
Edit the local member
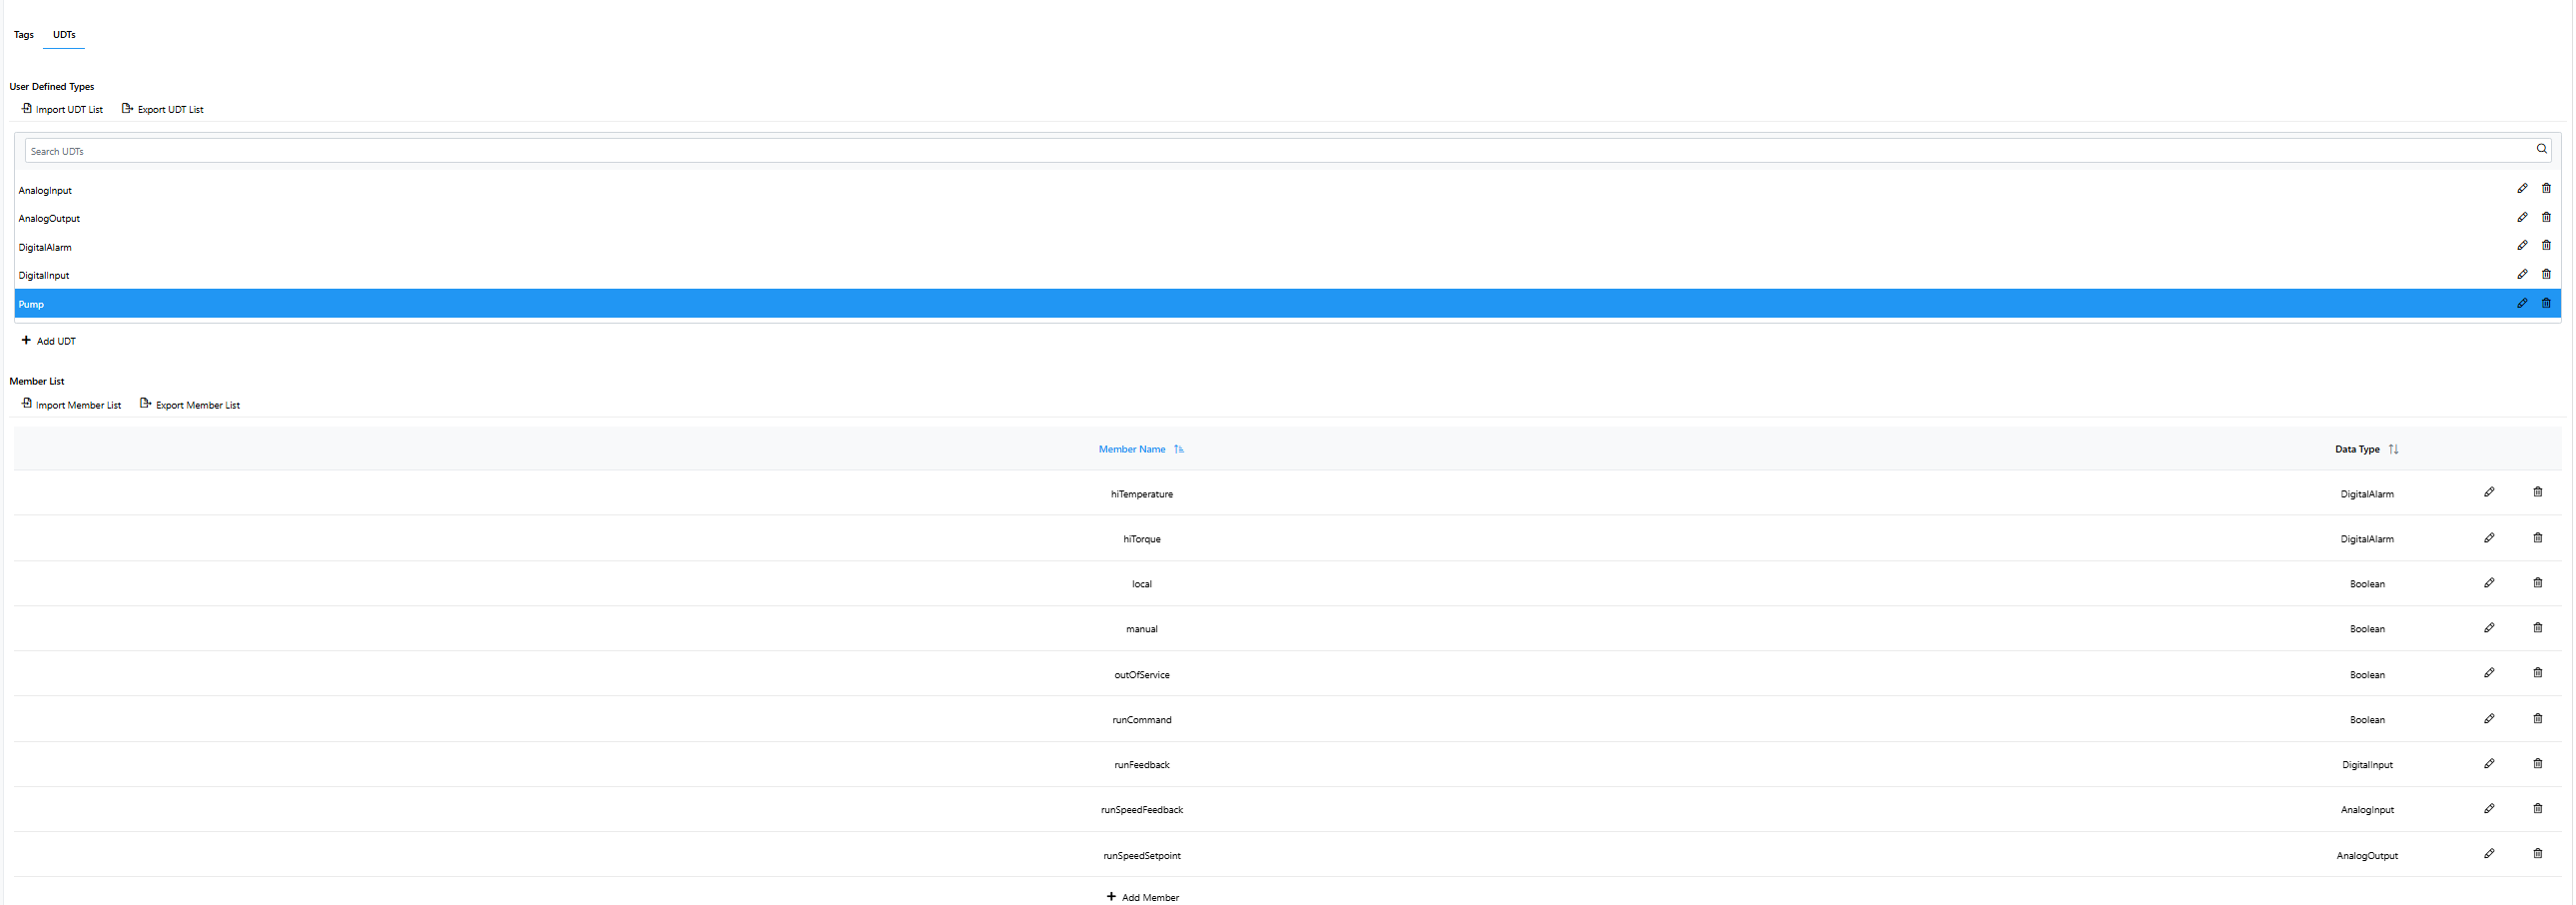[2489, 583]
